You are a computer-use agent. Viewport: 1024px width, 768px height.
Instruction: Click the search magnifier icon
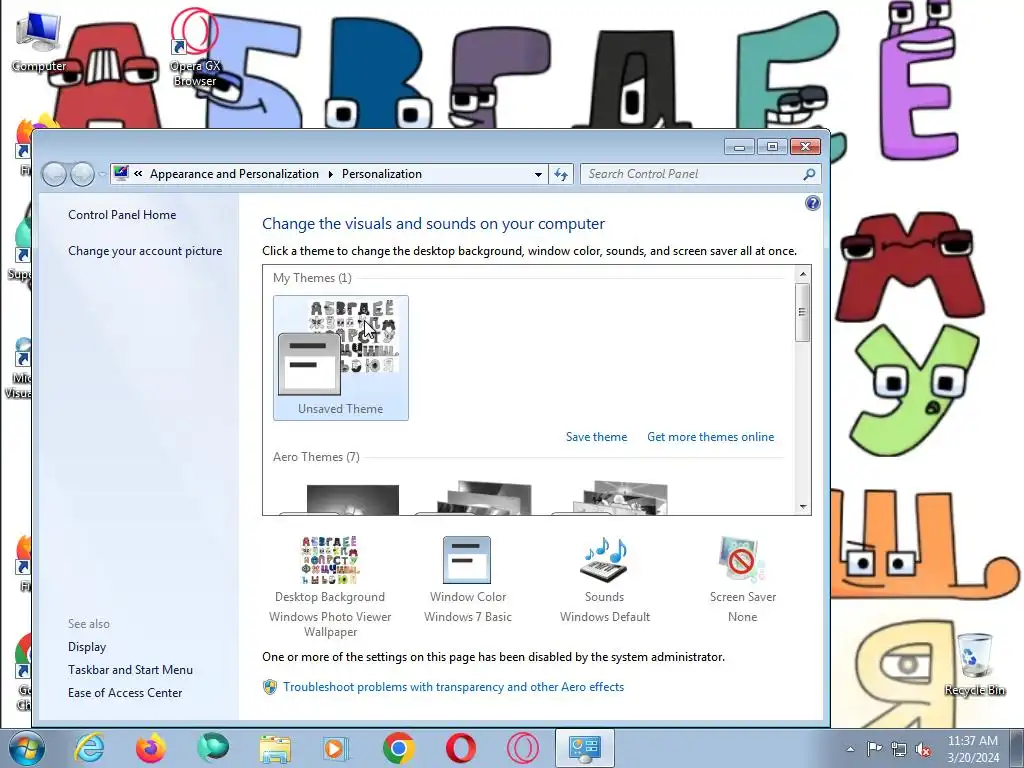click(809, 174)
